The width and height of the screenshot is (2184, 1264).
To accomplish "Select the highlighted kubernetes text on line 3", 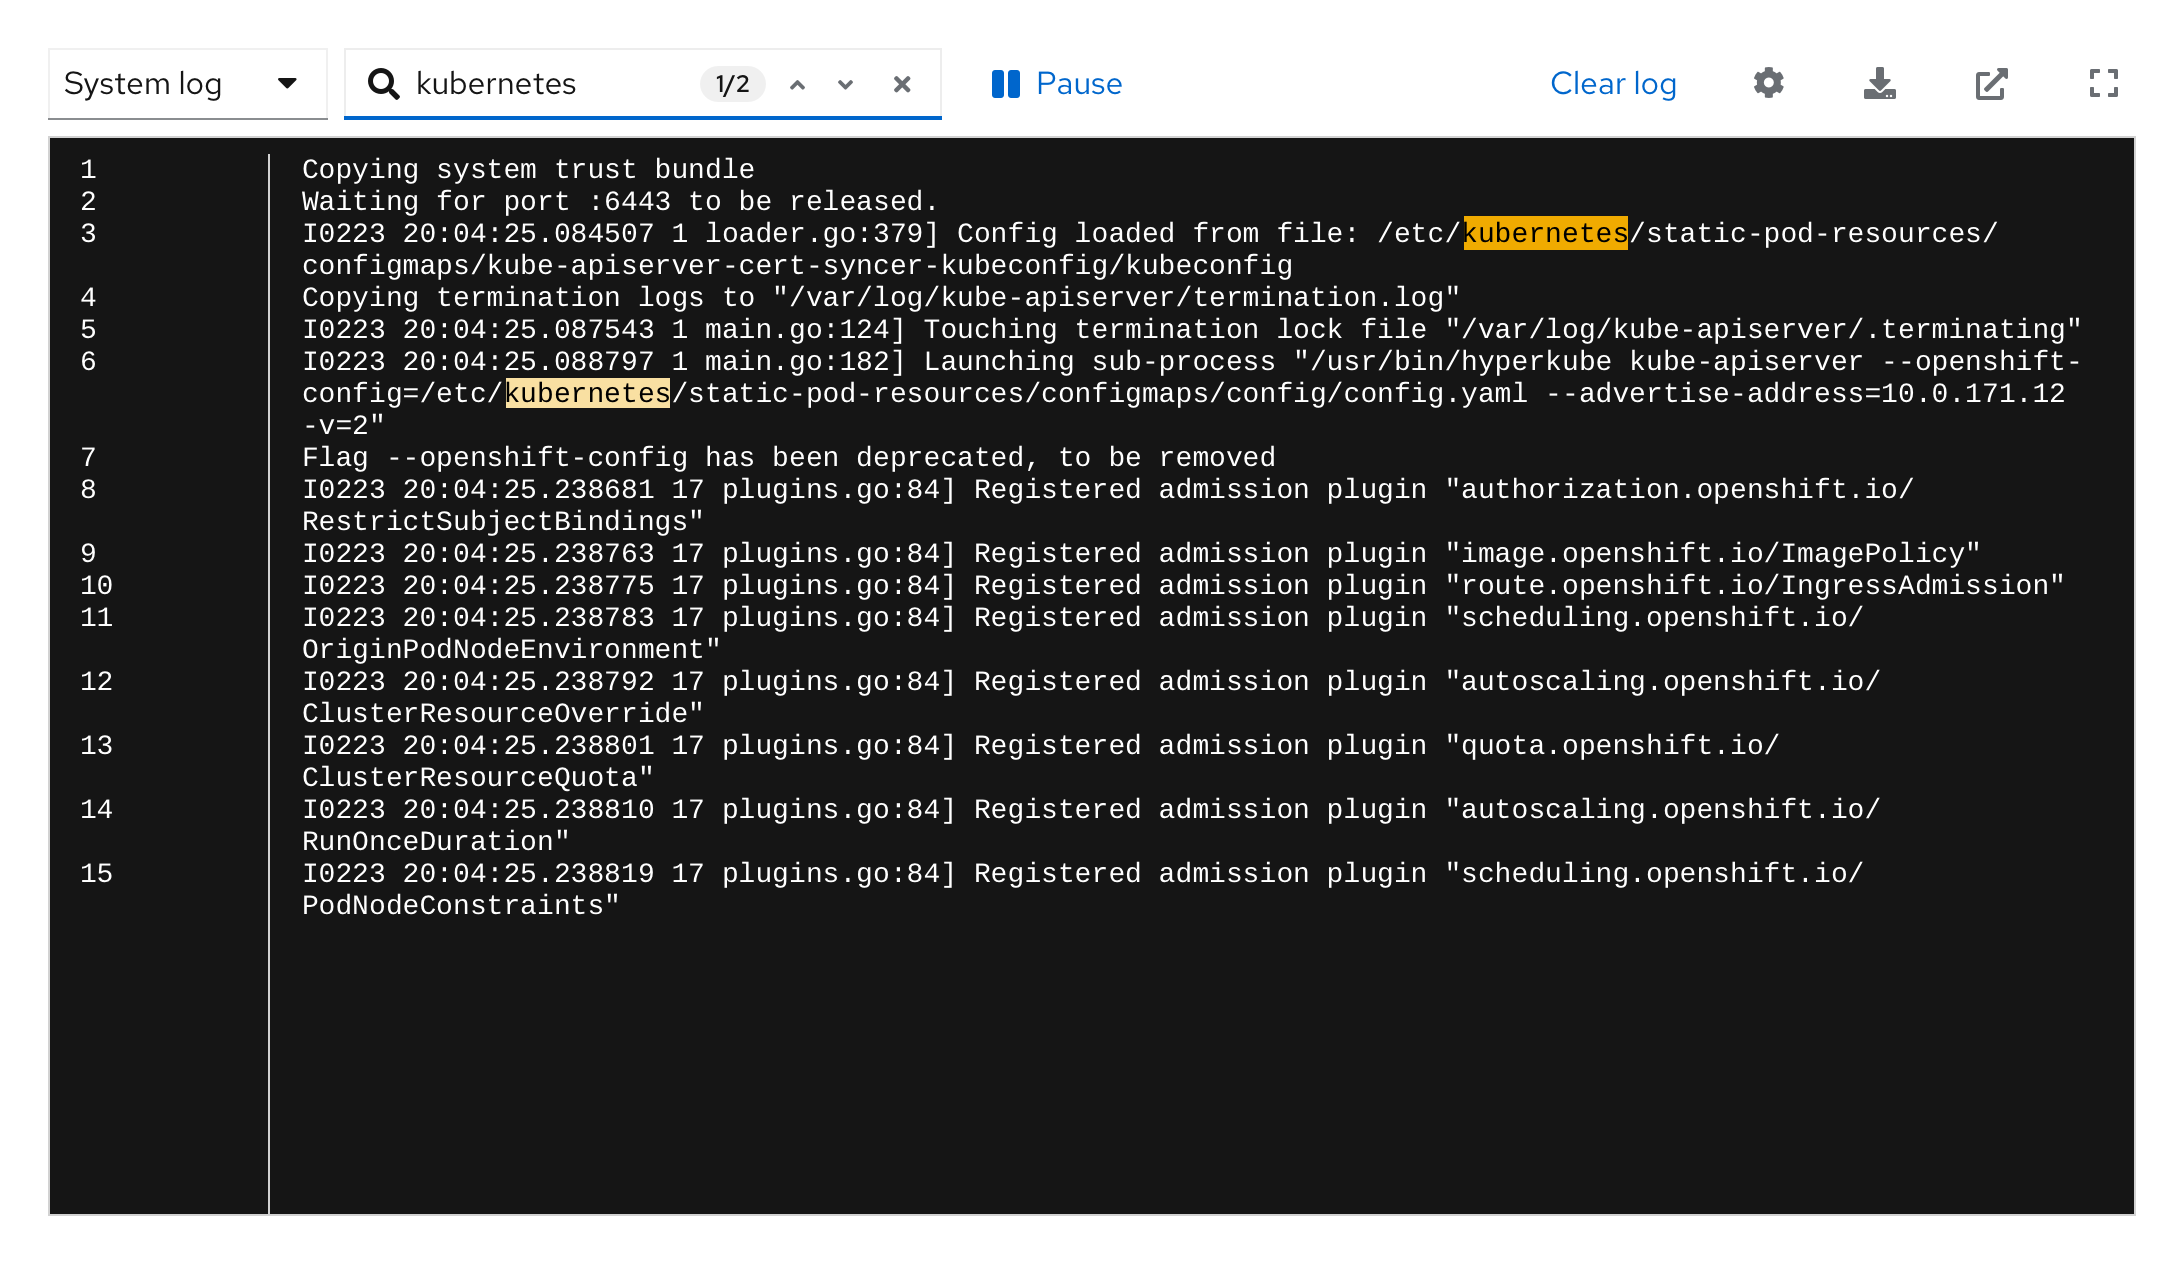I will point(1543,233).
